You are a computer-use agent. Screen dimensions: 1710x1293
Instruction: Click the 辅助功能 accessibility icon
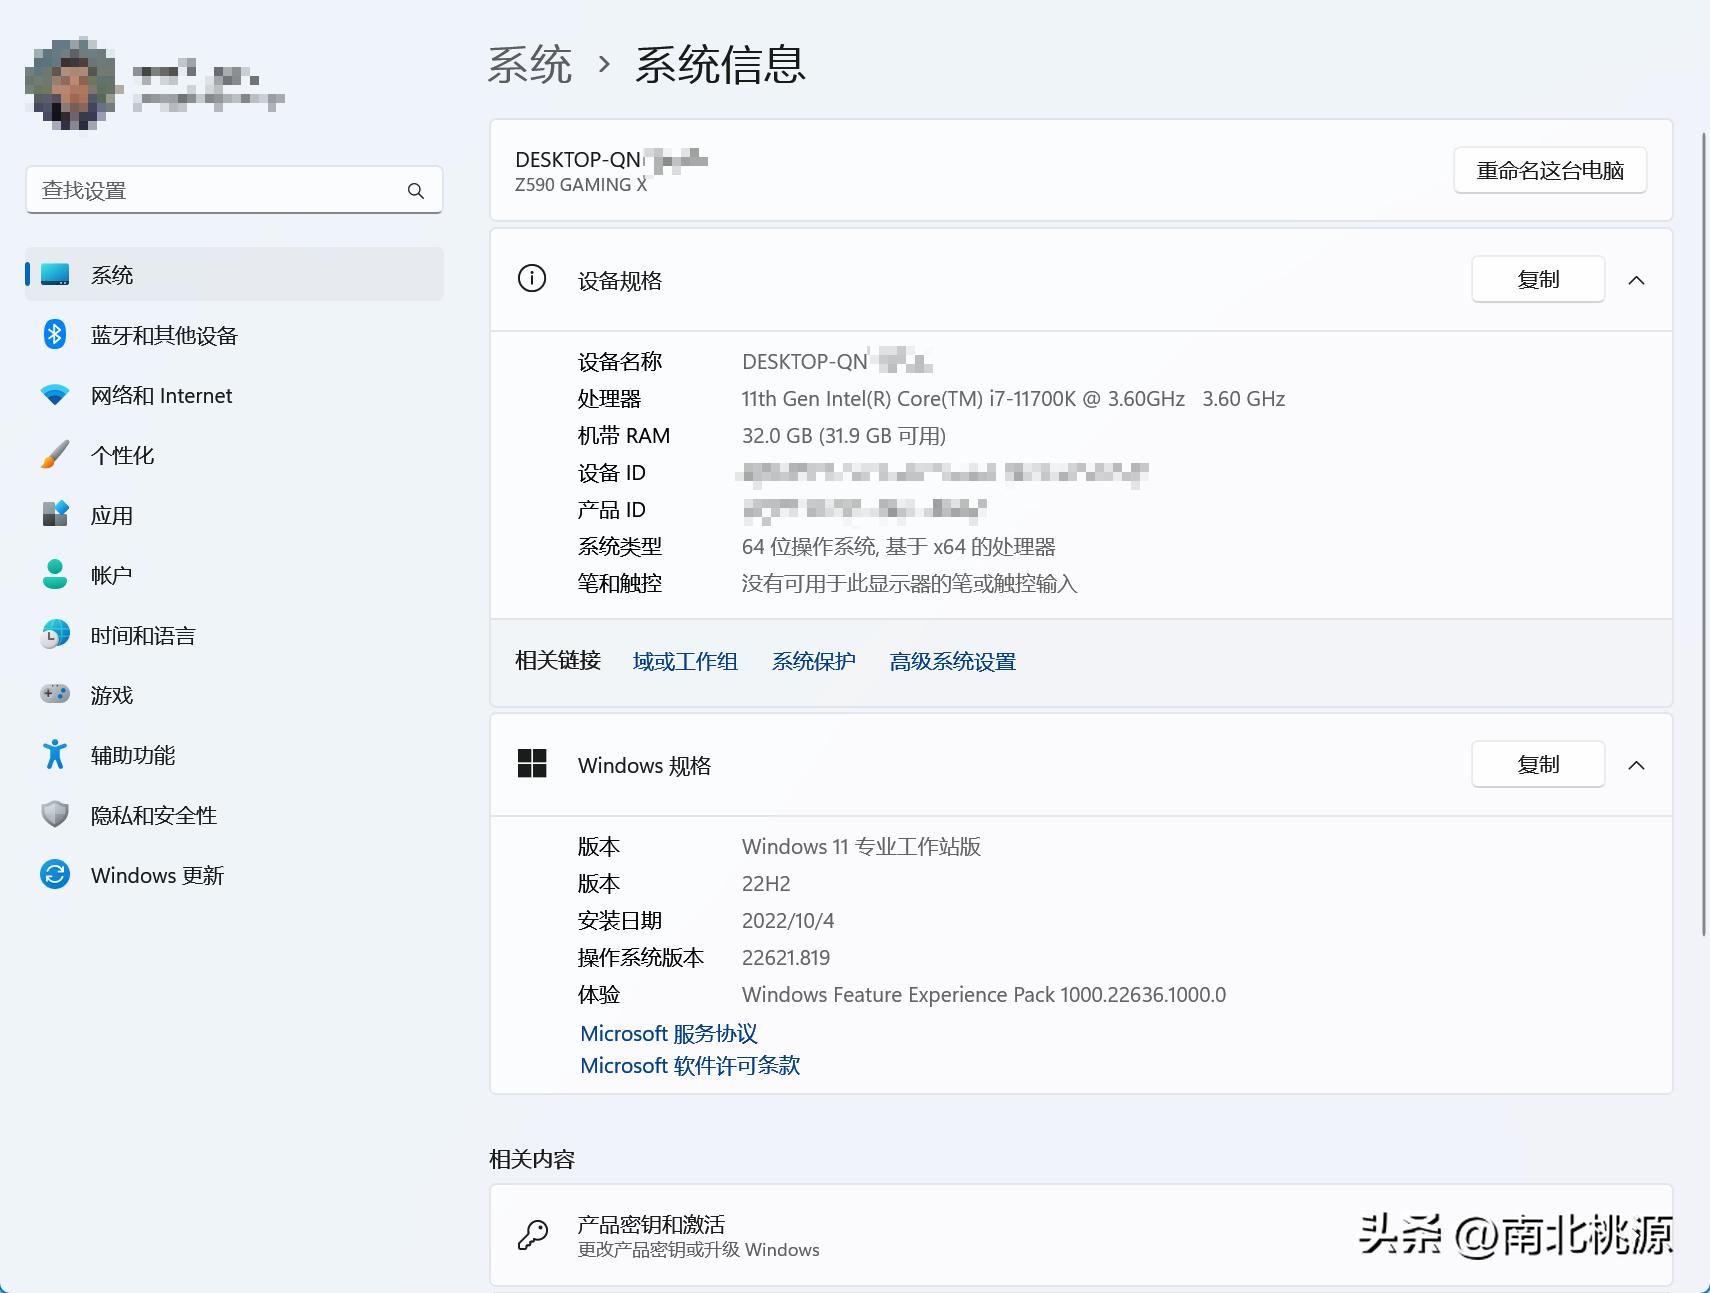pyautogui.click(x=55, y=755)
